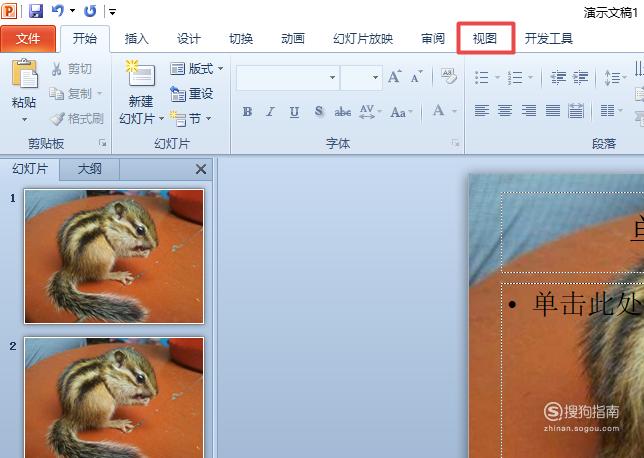Toggle Underline formatting
Screen dimensions: 644x458
[294, 112]
